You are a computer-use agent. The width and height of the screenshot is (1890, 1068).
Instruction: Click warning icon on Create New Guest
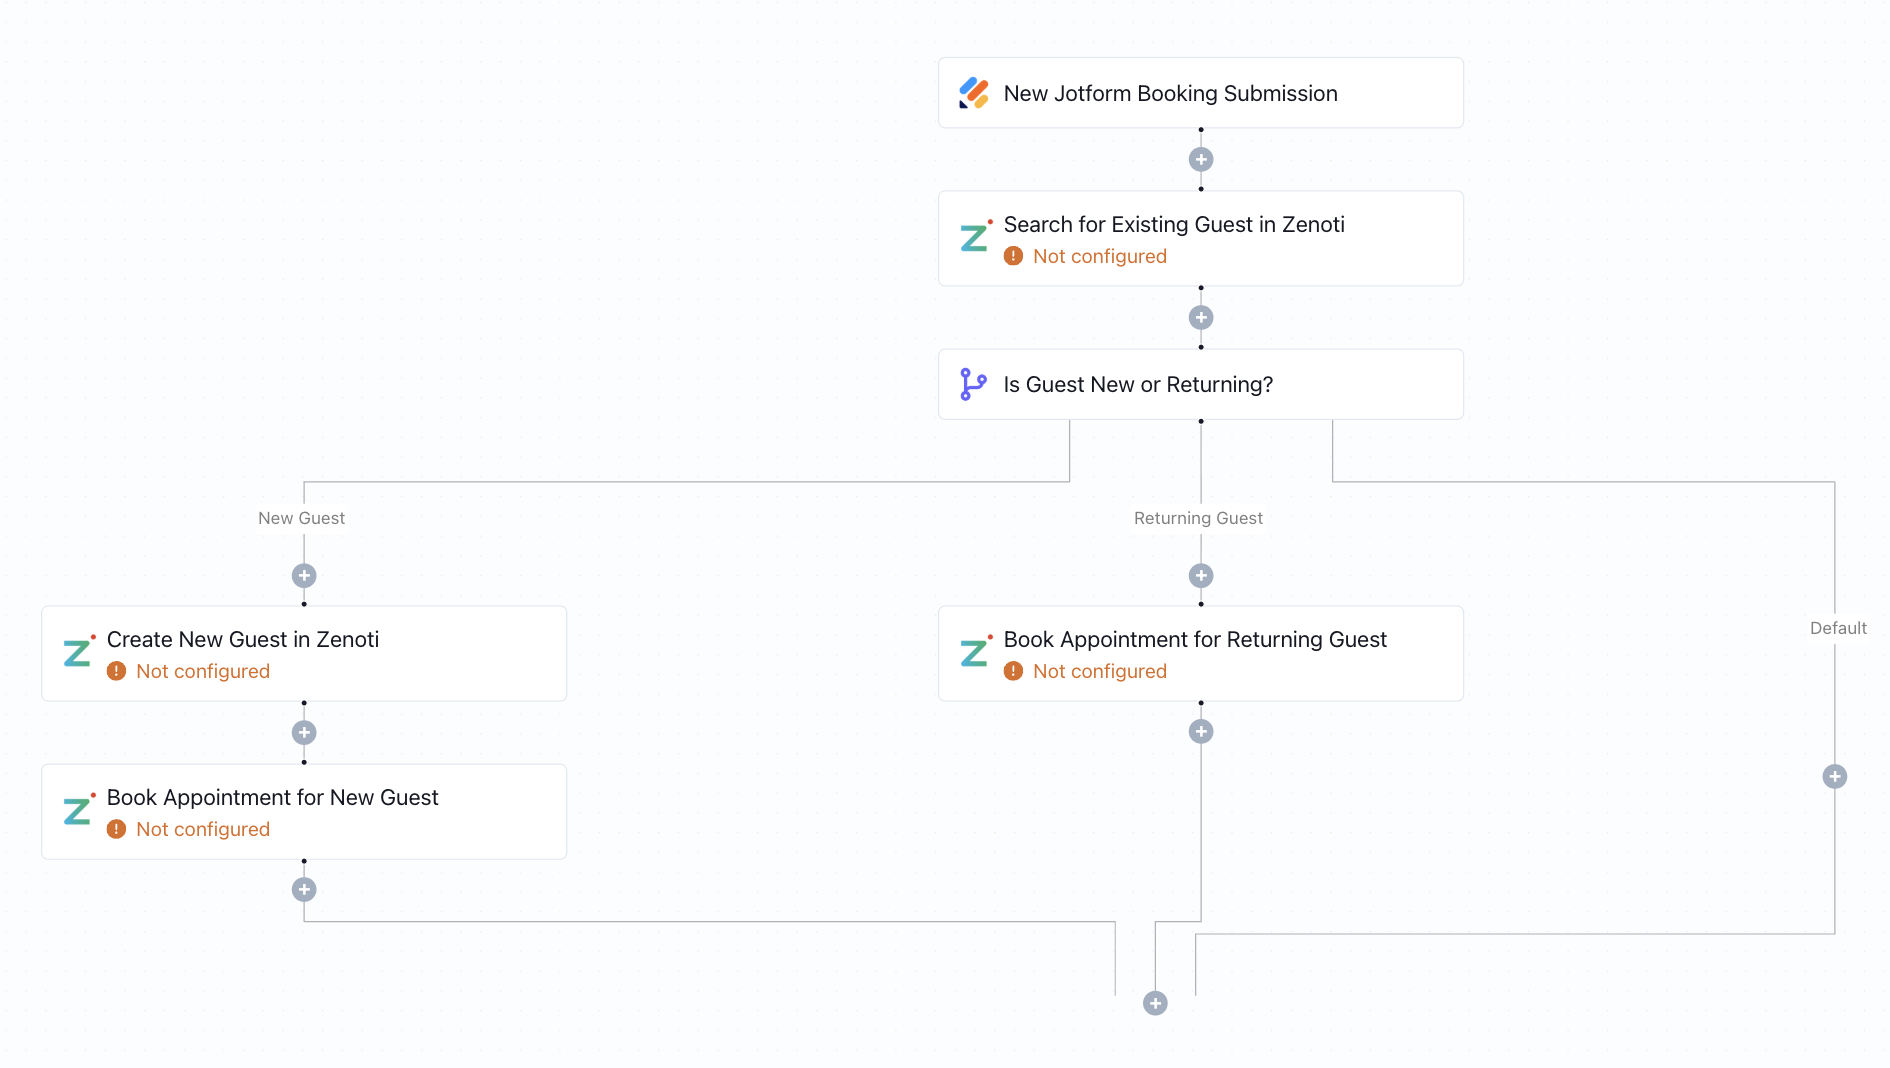tap(116, 671)
